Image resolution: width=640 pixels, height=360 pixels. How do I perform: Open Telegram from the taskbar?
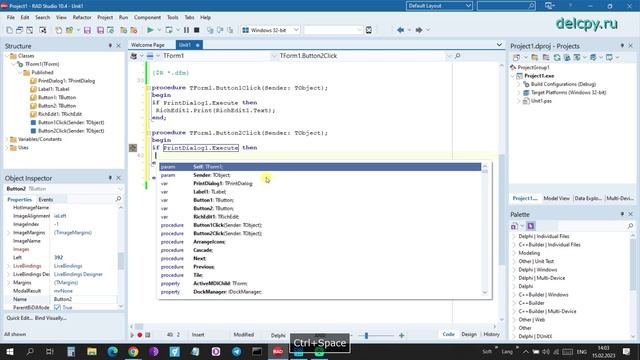tap(236, 351)
